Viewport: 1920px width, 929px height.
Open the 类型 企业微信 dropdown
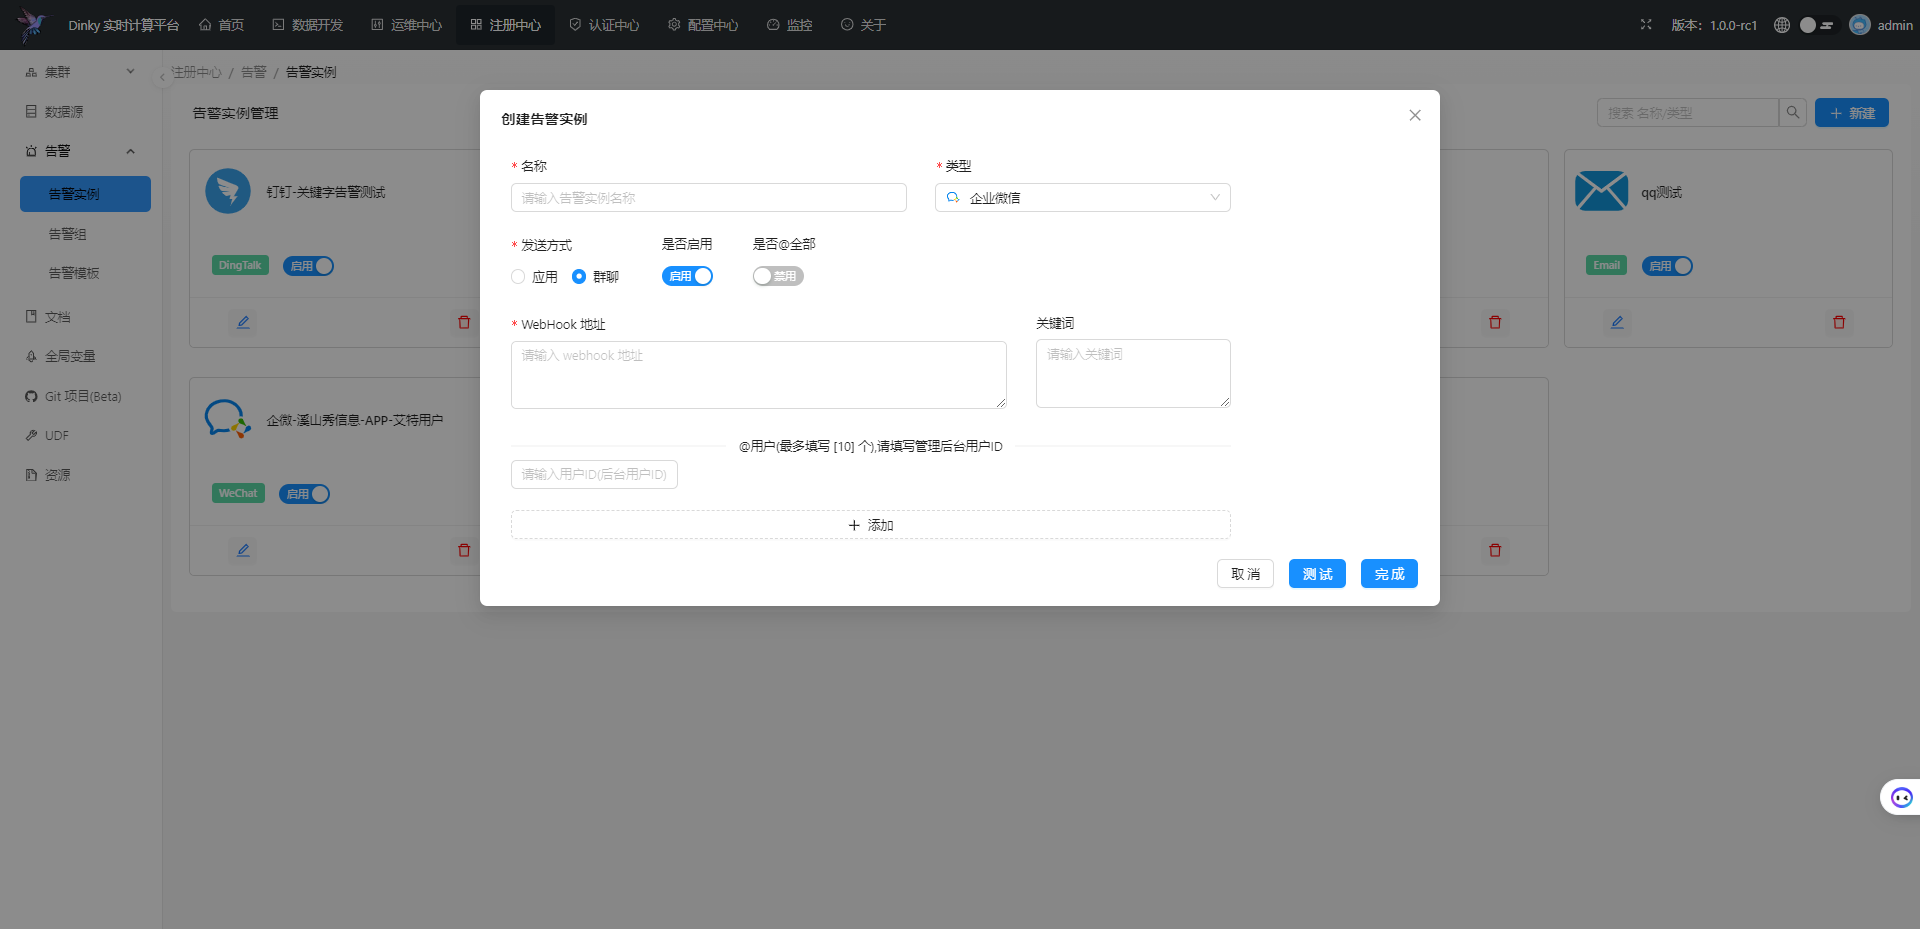point(1083,198)
